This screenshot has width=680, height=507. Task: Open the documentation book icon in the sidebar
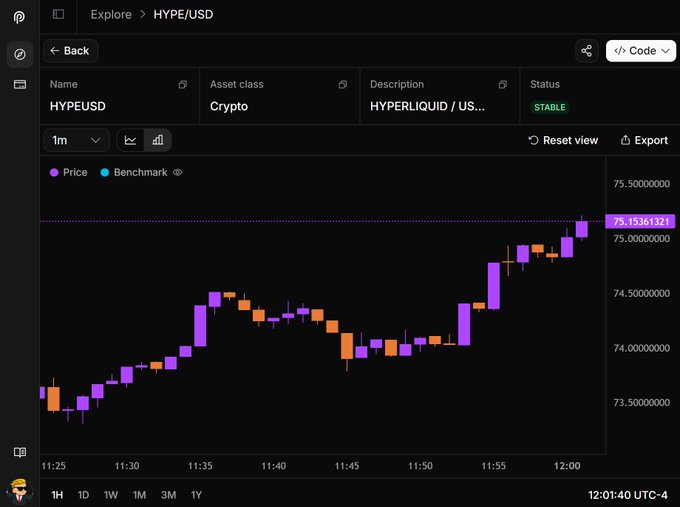[20, 452]
